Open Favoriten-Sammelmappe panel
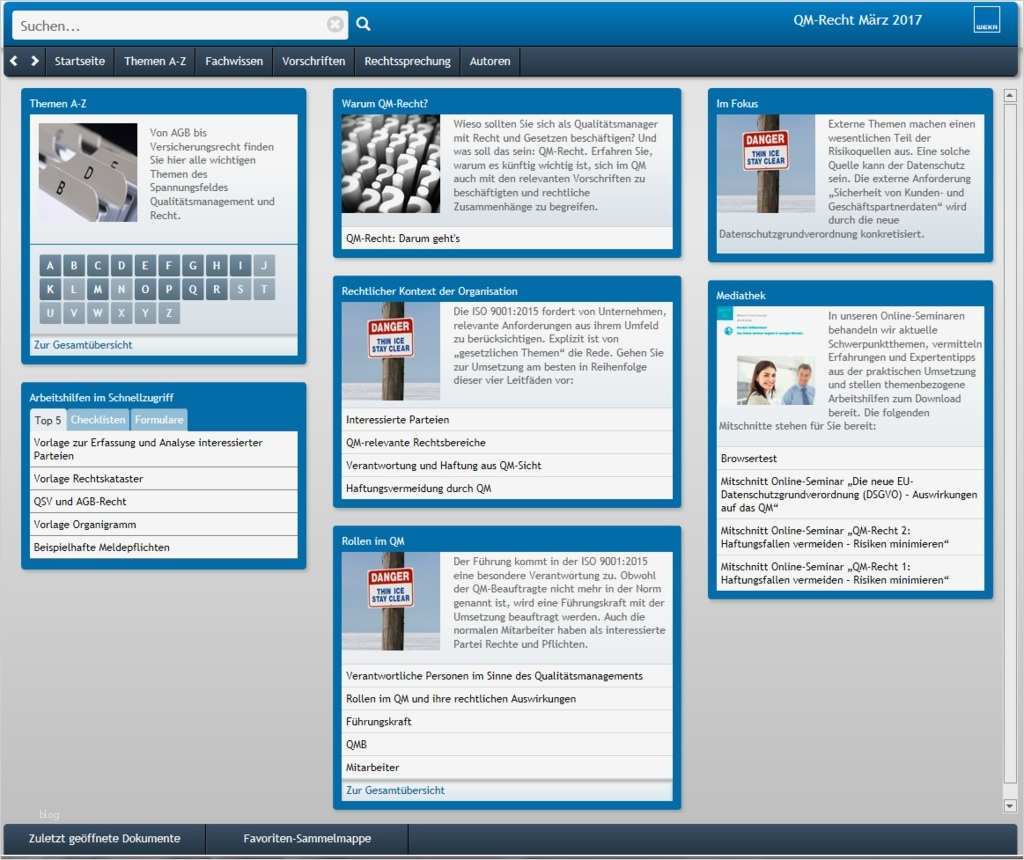The image size is (1024, 860). [307, 838]
